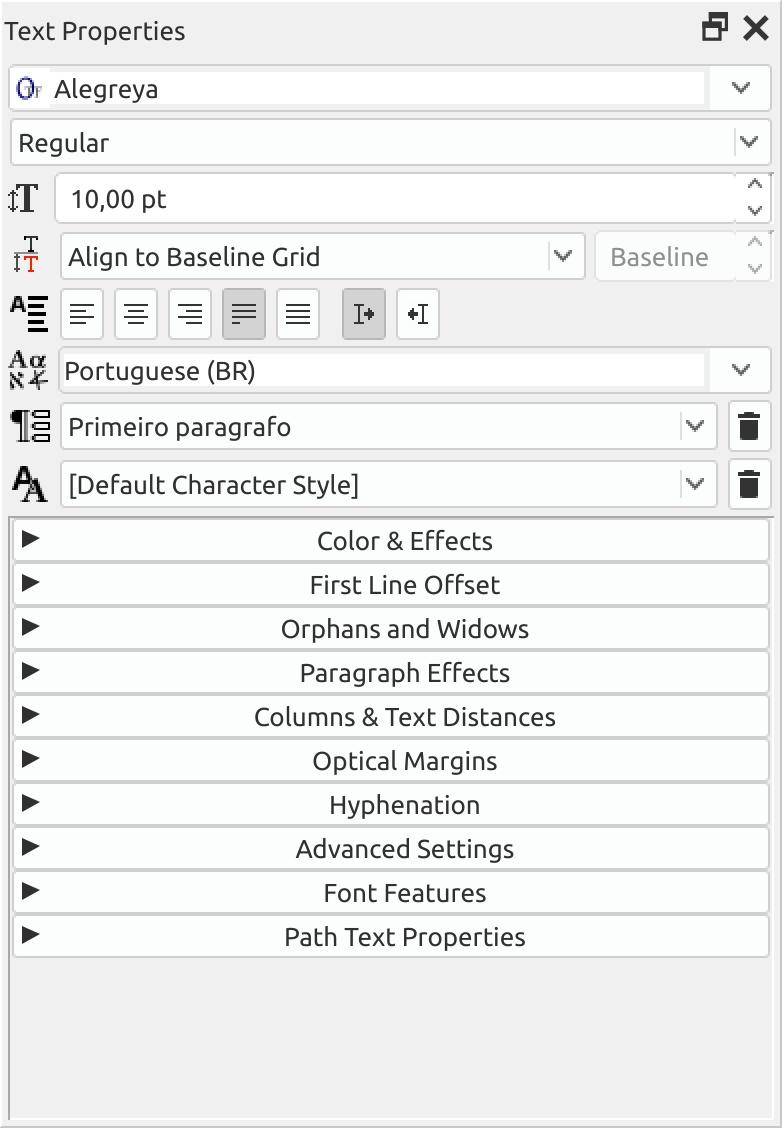
Task: Expand the Hyphenation section
Action: click(x=391, y=804)
